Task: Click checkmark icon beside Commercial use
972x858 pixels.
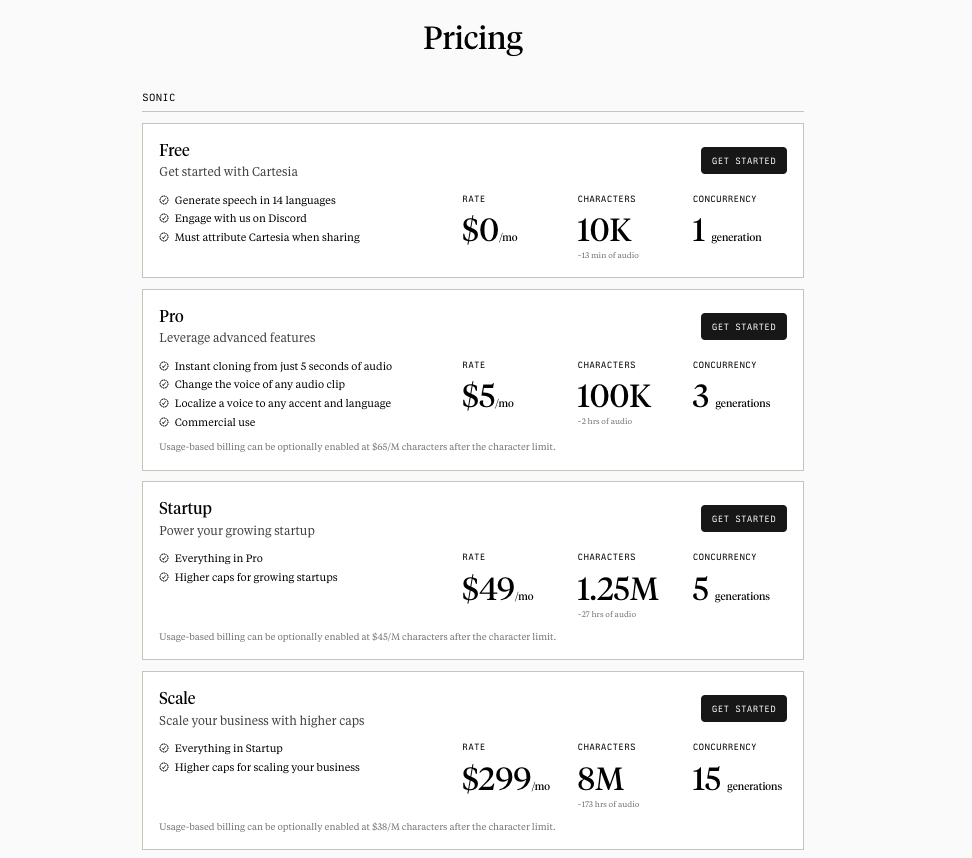Action: (164, 422)
